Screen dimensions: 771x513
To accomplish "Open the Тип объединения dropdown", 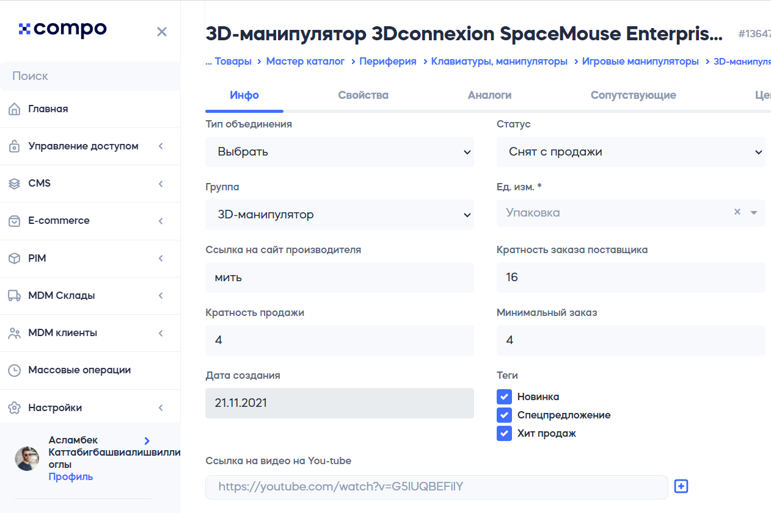I will [x=340, y=152].
